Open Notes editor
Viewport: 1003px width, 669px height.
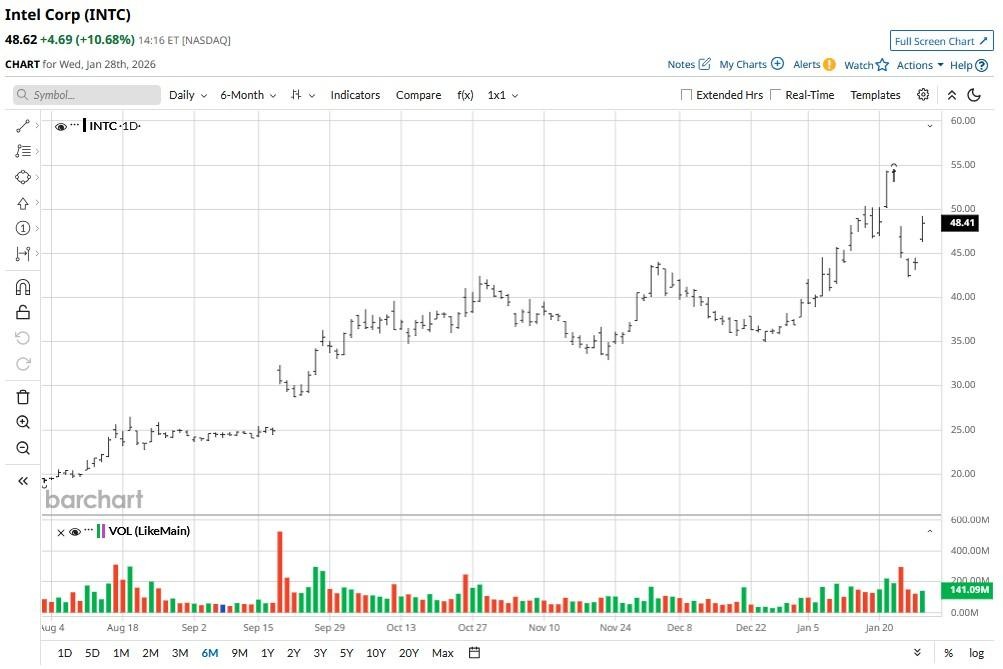click(689, 64)
